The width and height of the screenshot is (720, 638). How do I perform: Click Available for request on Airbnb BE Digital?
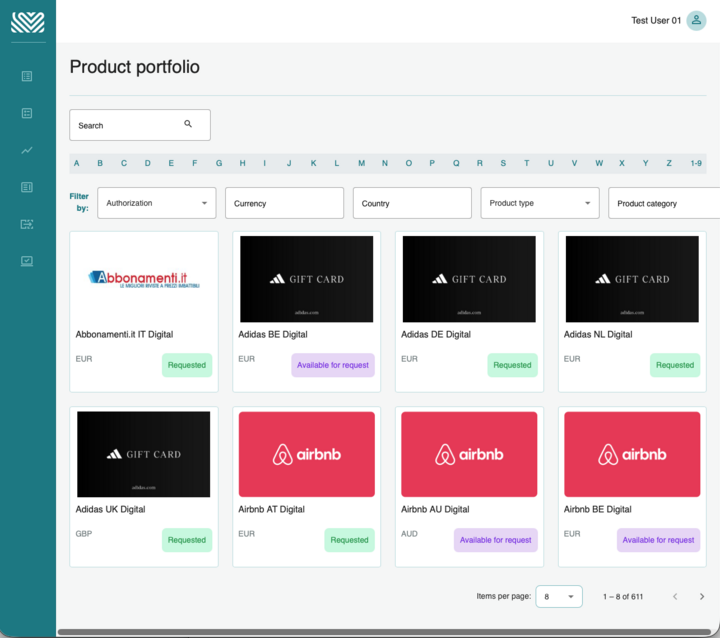(658, 540)
